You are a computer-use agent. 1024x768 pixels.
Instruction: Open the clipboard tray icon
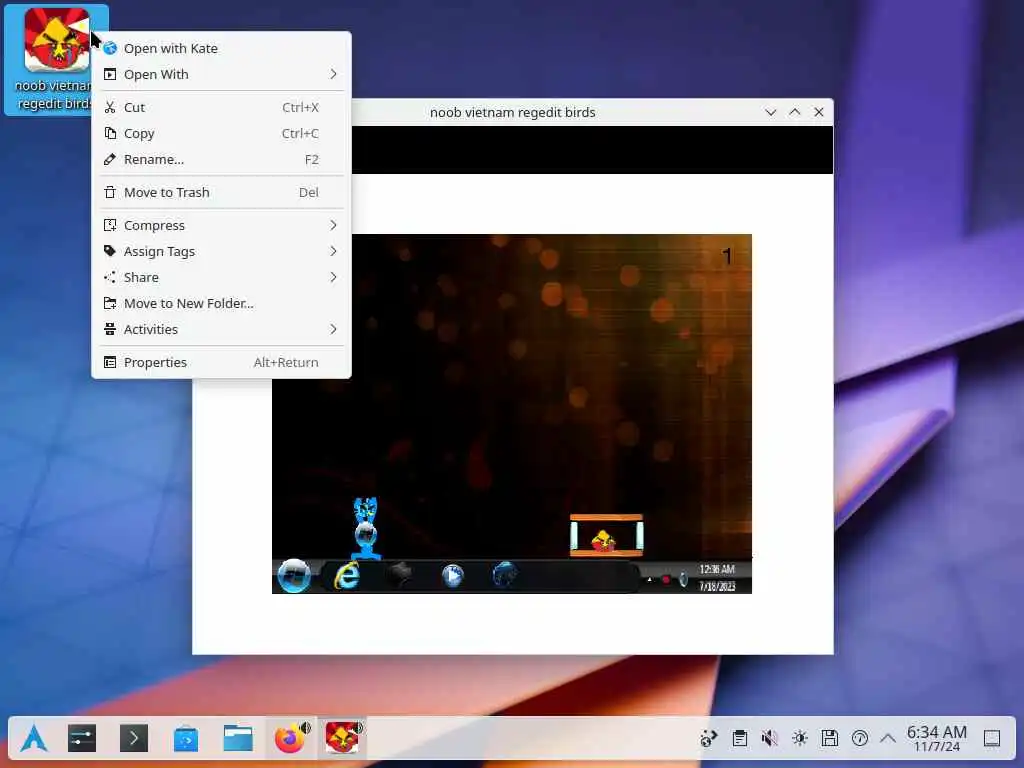(x=739, y=739)
